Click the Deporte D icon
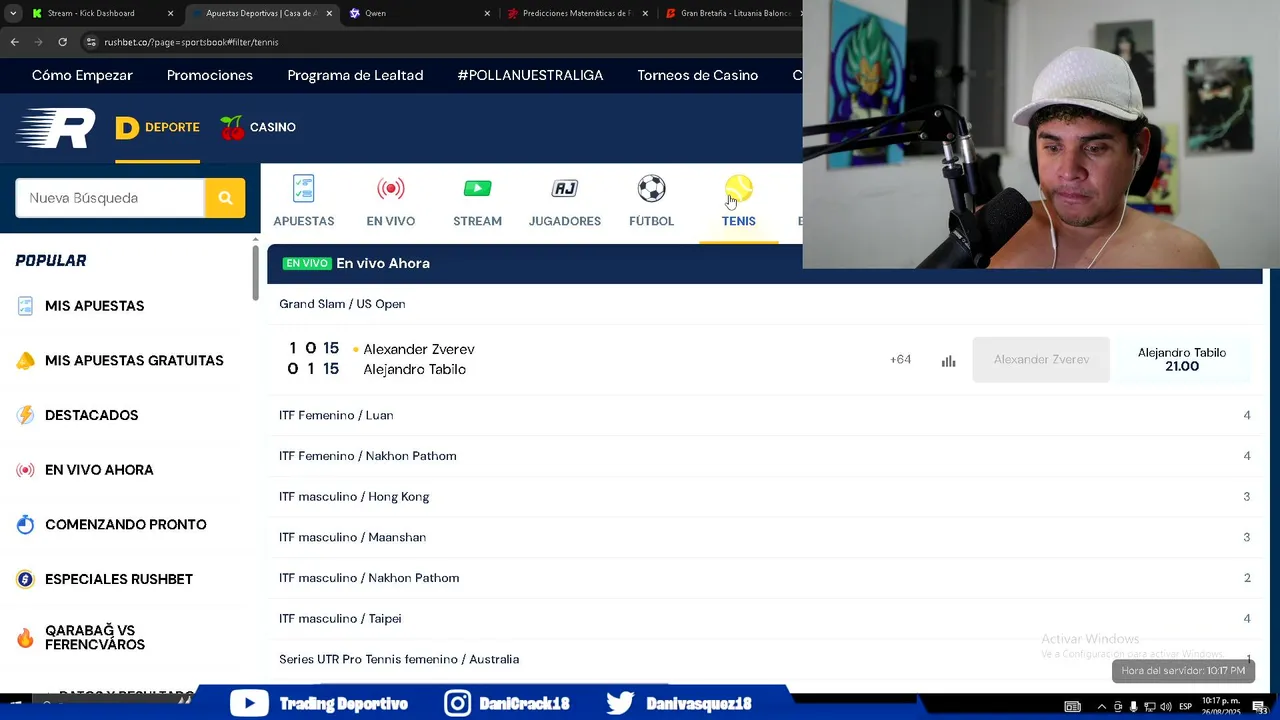 click(x=127, y=128)
